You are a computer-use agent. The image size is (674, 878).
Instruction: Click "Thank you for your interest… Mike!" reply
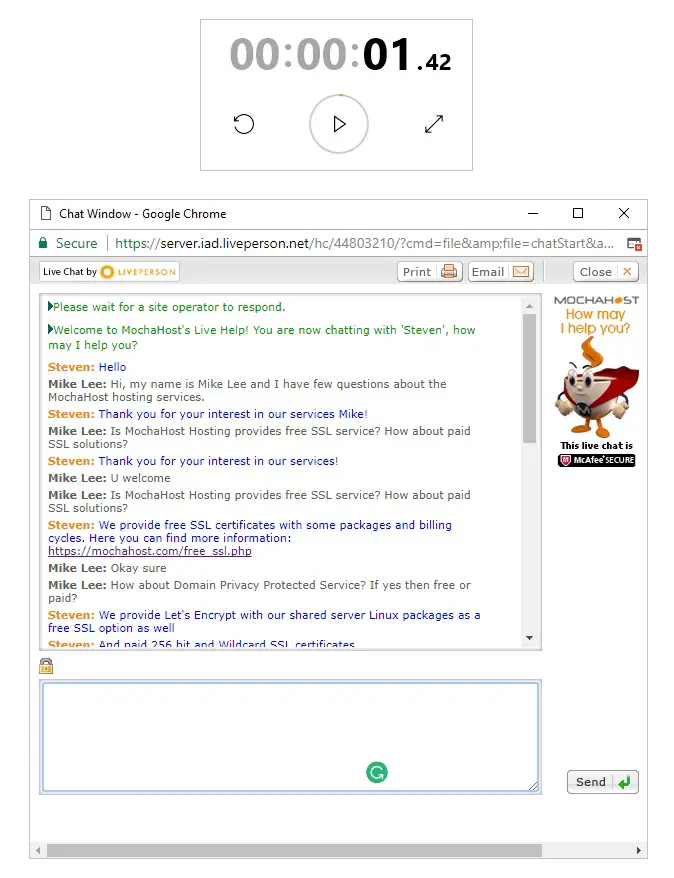[x=208, y=414]
